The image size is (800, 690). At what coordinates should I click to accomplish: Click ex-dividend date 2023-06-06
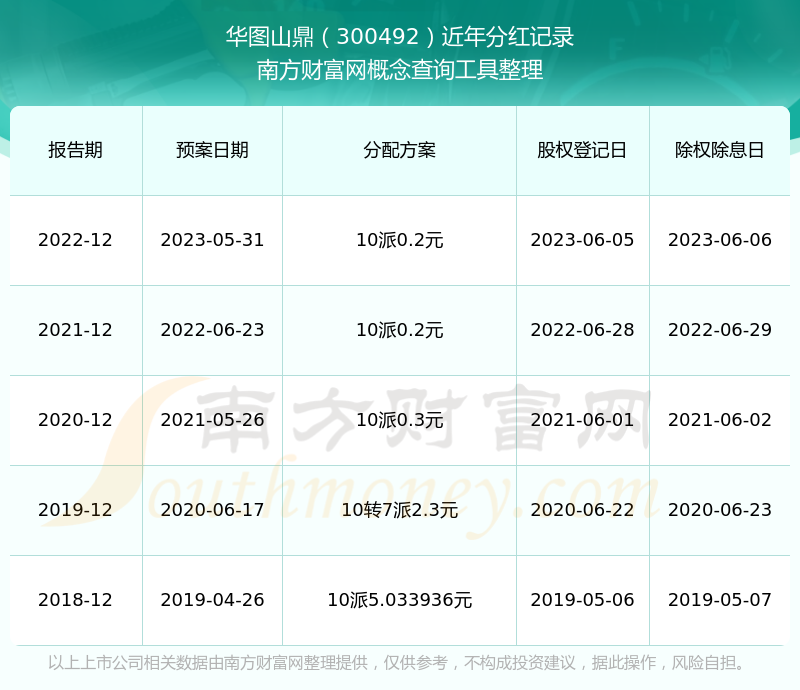[x=719, y=240]
